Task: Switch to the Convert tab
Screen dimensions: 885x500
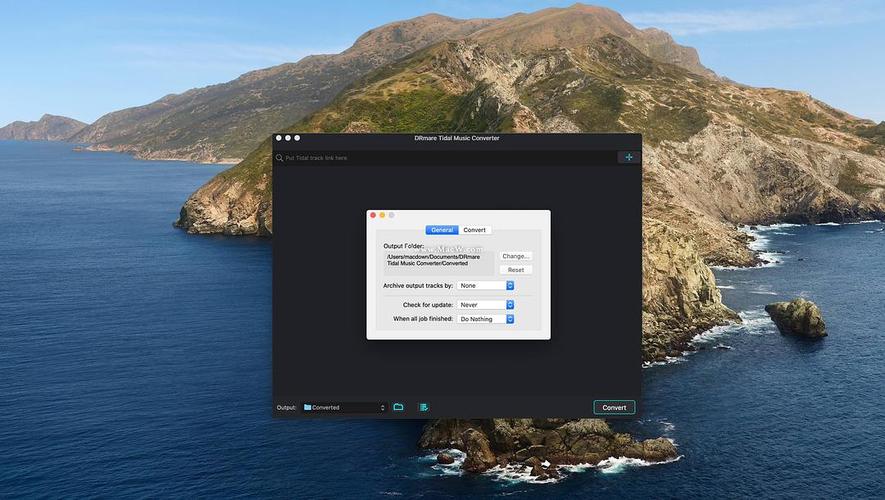Action: click(x=475, y=230)
